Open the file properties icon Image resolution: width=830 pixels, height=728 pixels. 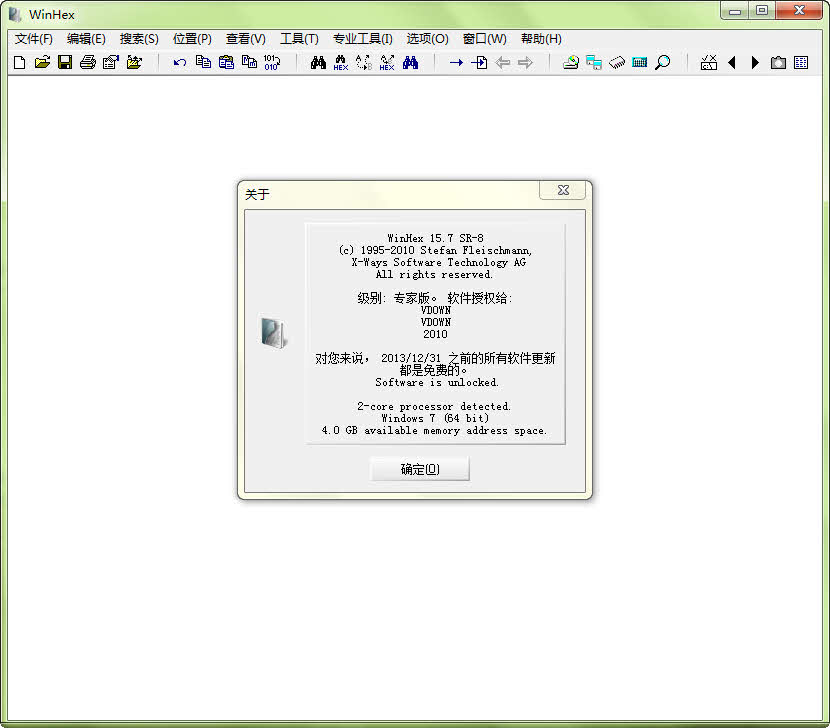point(111,62)
